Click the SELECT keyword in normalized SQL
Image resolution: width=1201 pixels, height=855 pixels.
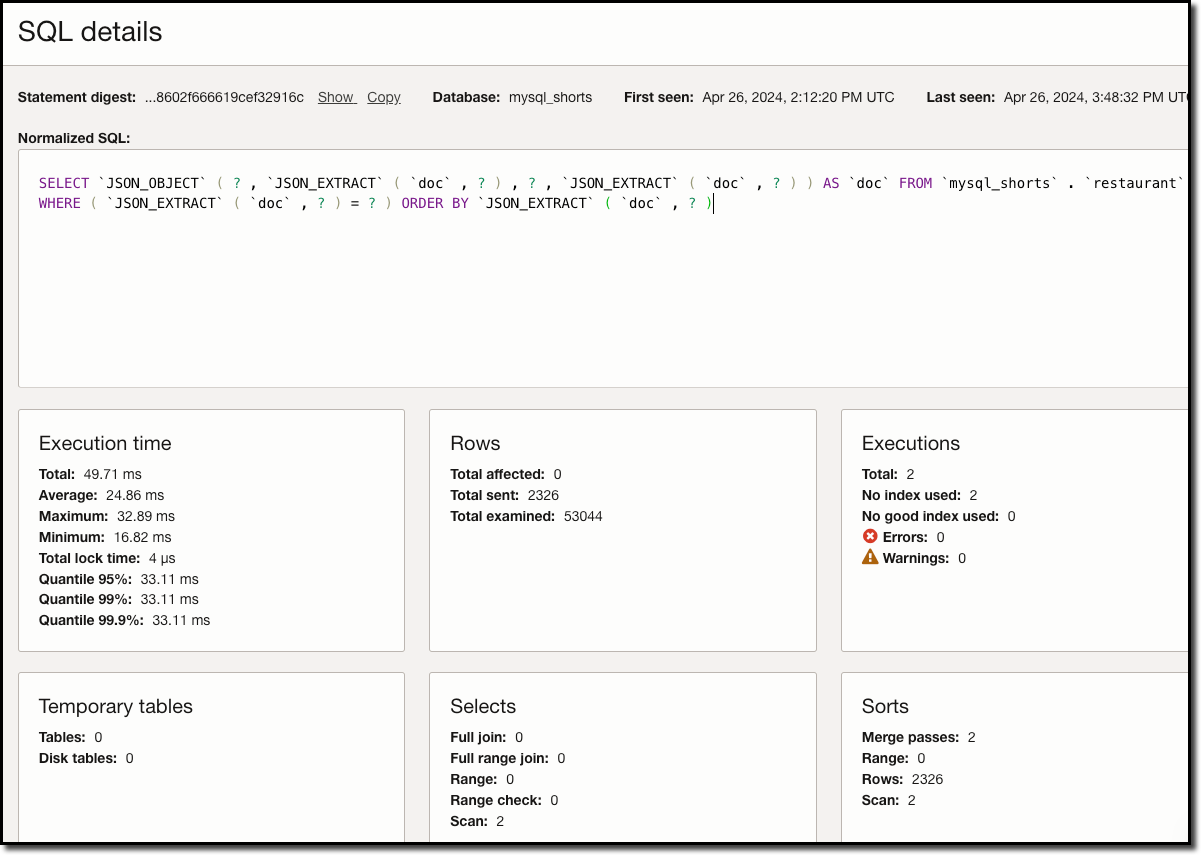click(62, 182)
